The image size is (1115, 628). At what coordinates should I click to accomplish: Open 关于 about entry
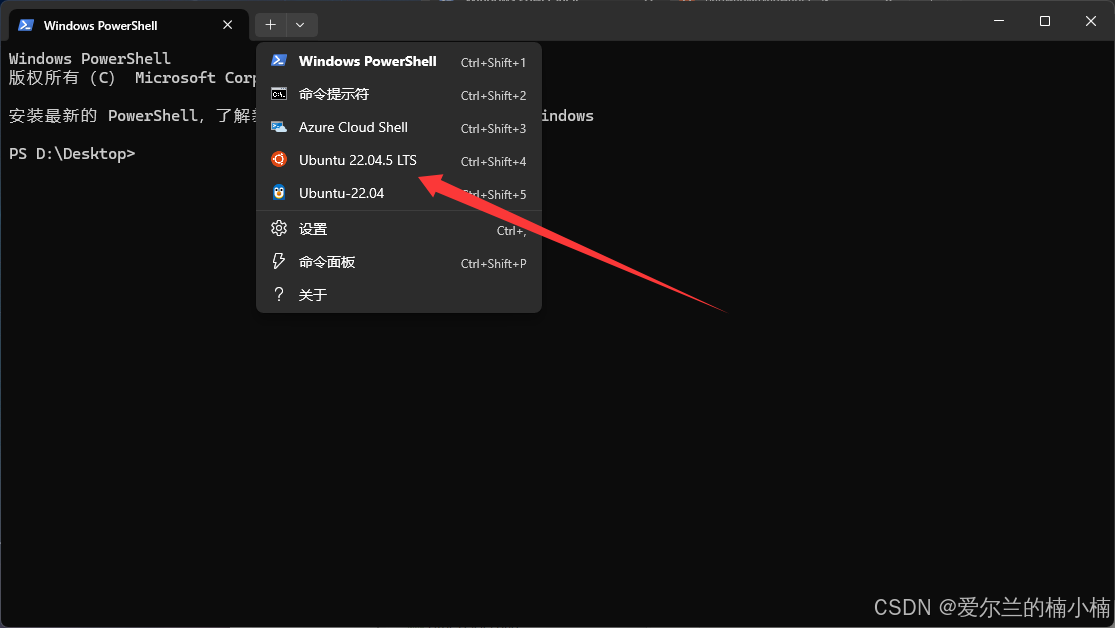point(399,295)
